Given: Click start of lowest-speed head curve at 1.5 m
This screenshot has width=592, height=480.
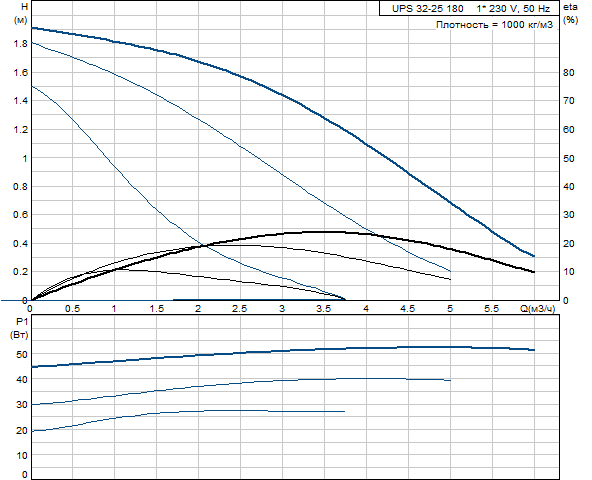Looking at the screenshot, I should (32, 87).
